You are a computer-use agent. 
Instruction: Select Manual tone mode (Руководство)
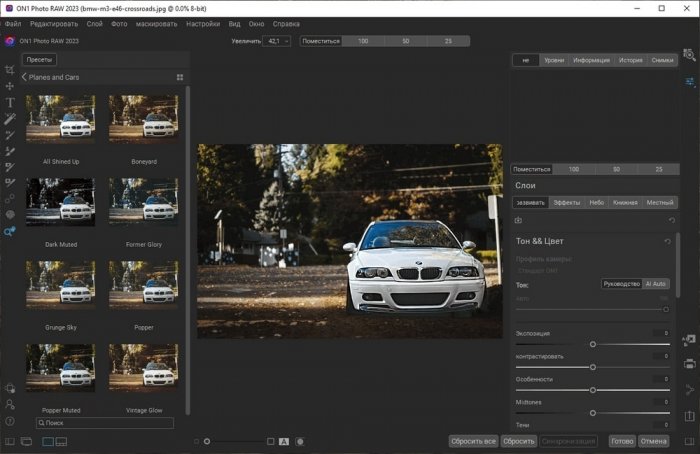622,284
